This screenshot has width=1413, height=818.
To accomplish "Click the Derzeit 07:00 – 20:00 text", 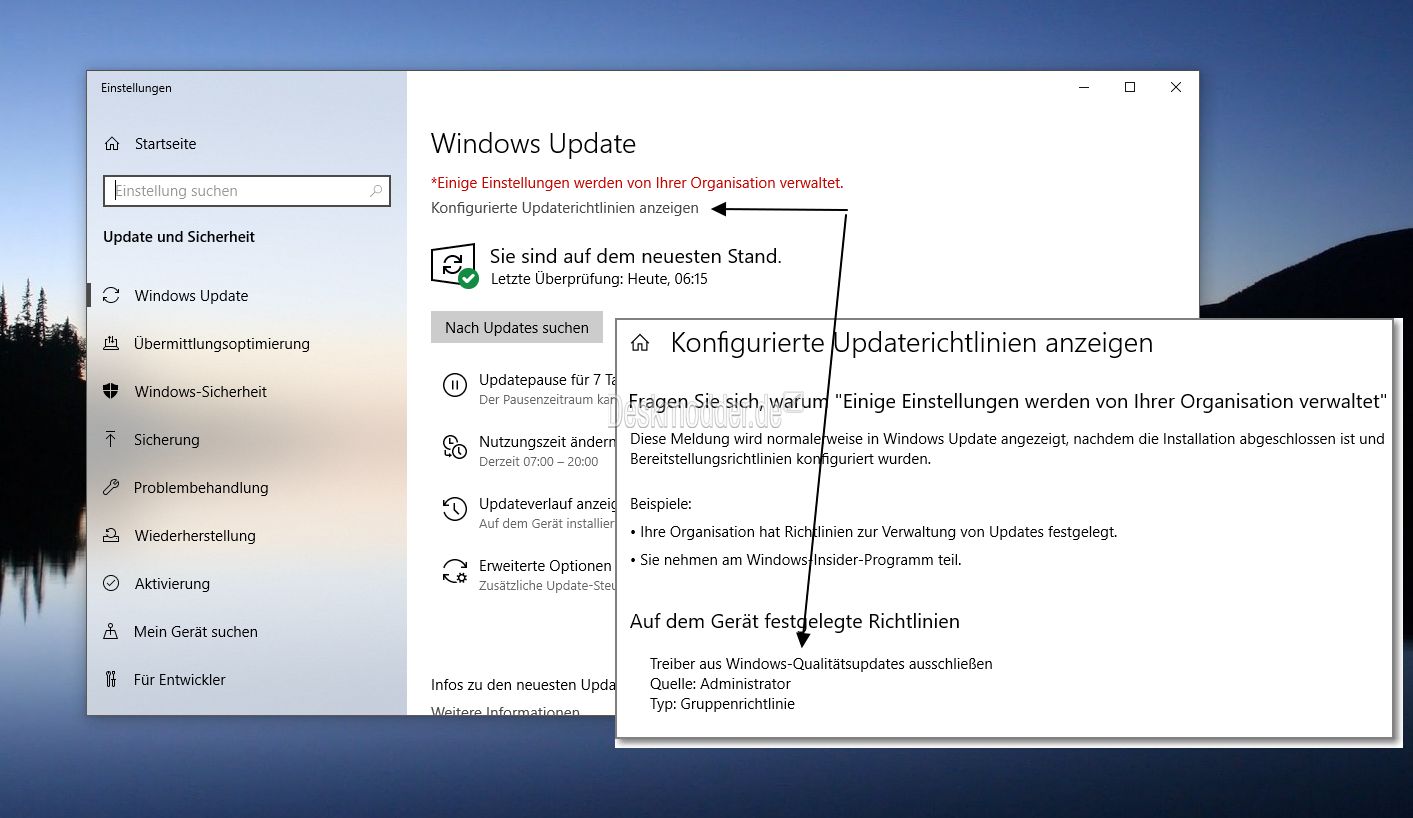I will tap(539, 462).
